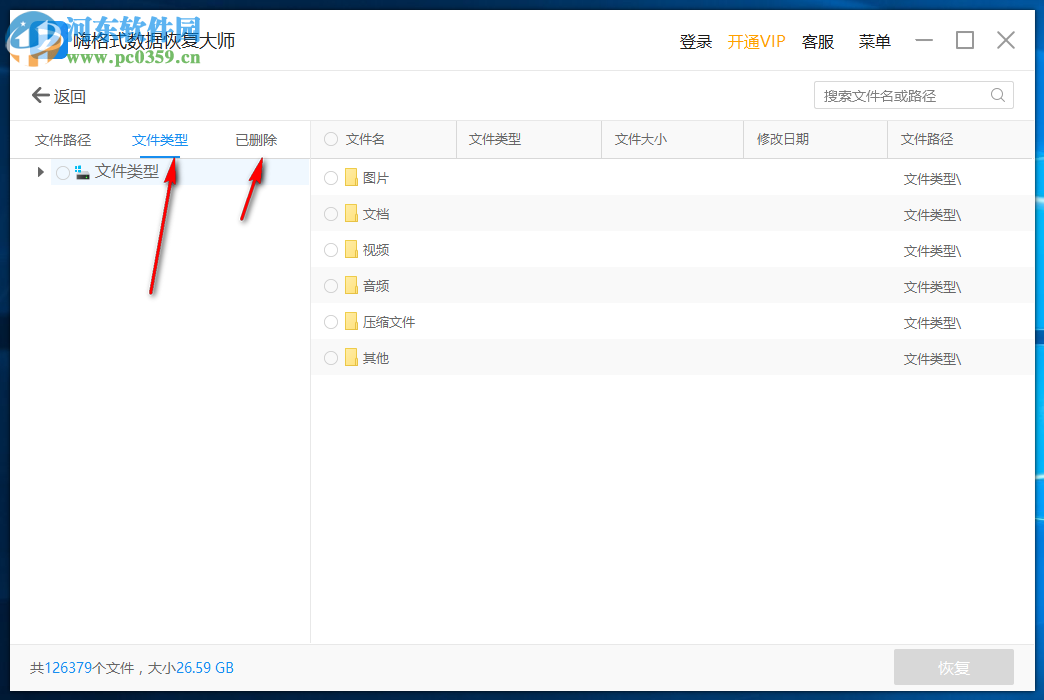The height and width of the screenshot is (700, 1044).
Task: Click inside the file search input box
Action: 900,95
